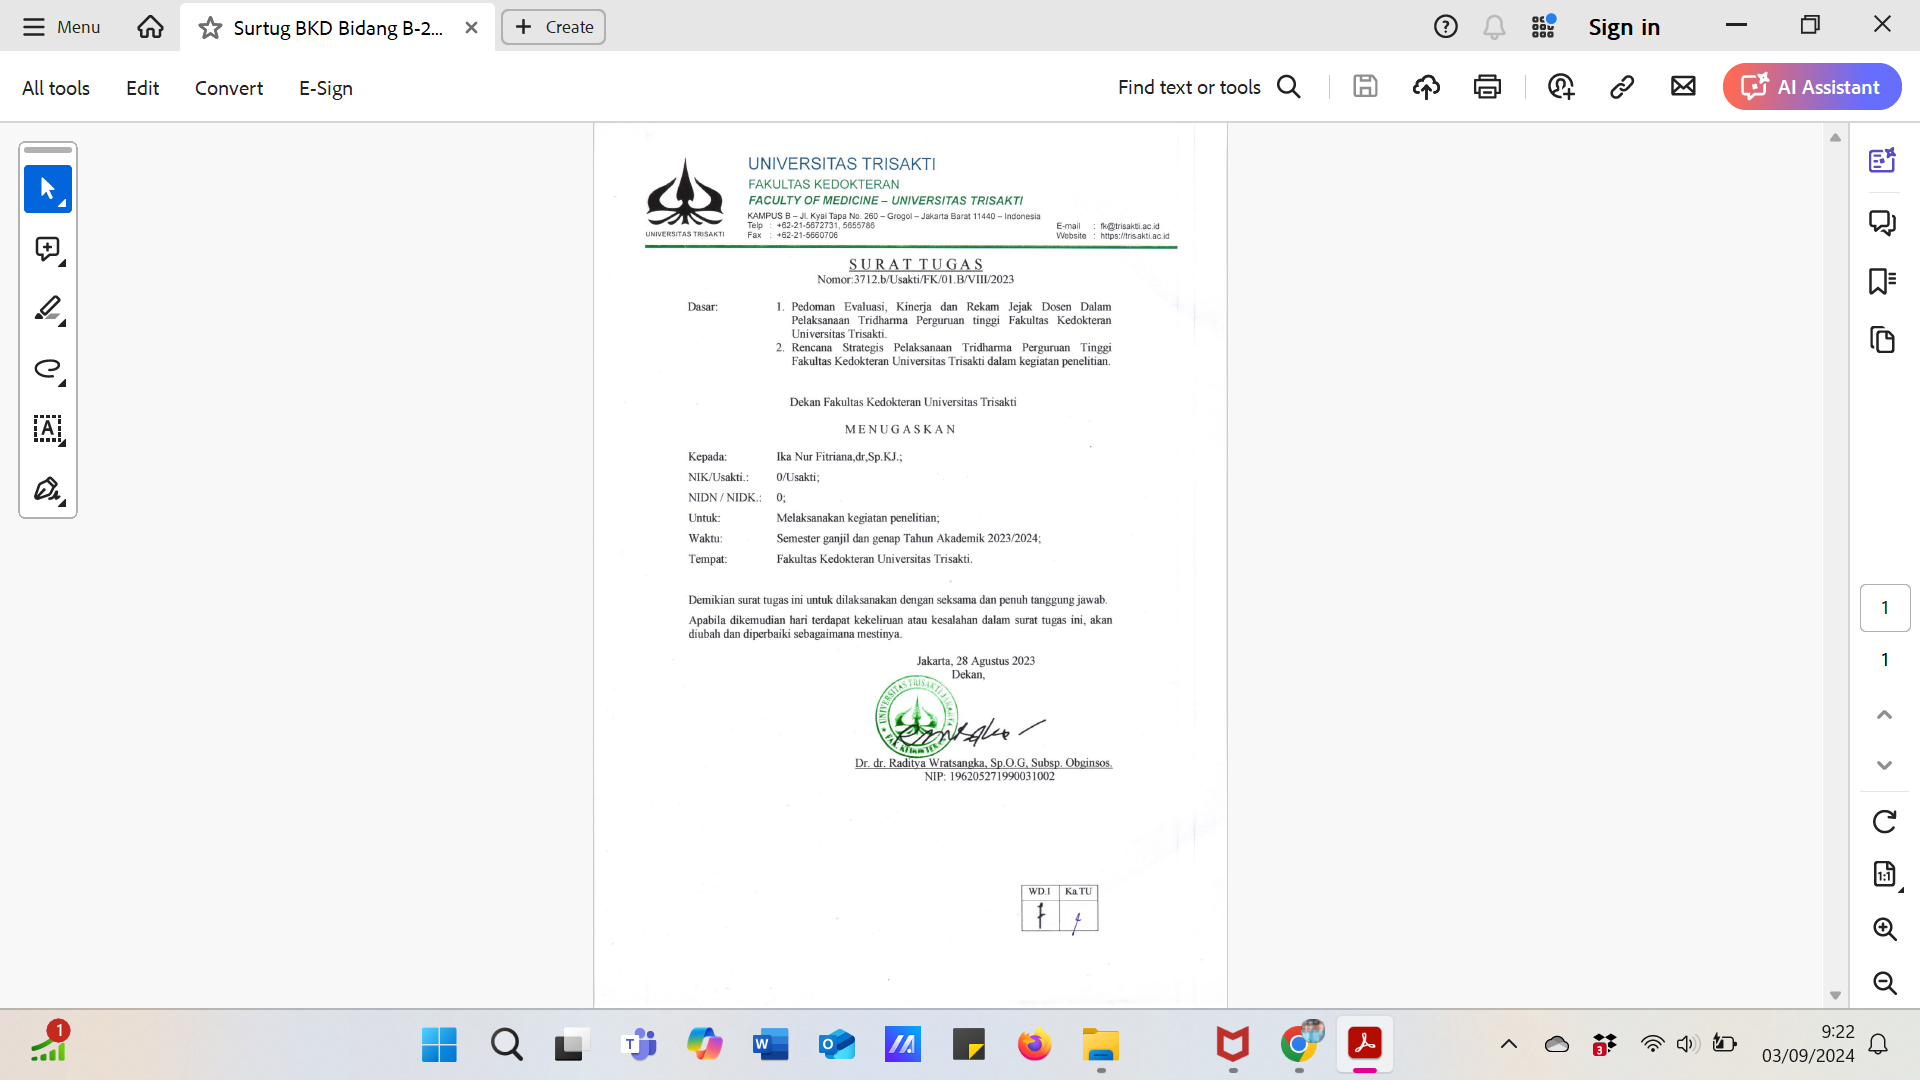The image size is (1920, 1080).
Task: Open page display fit options
Action: point(1884,875)
